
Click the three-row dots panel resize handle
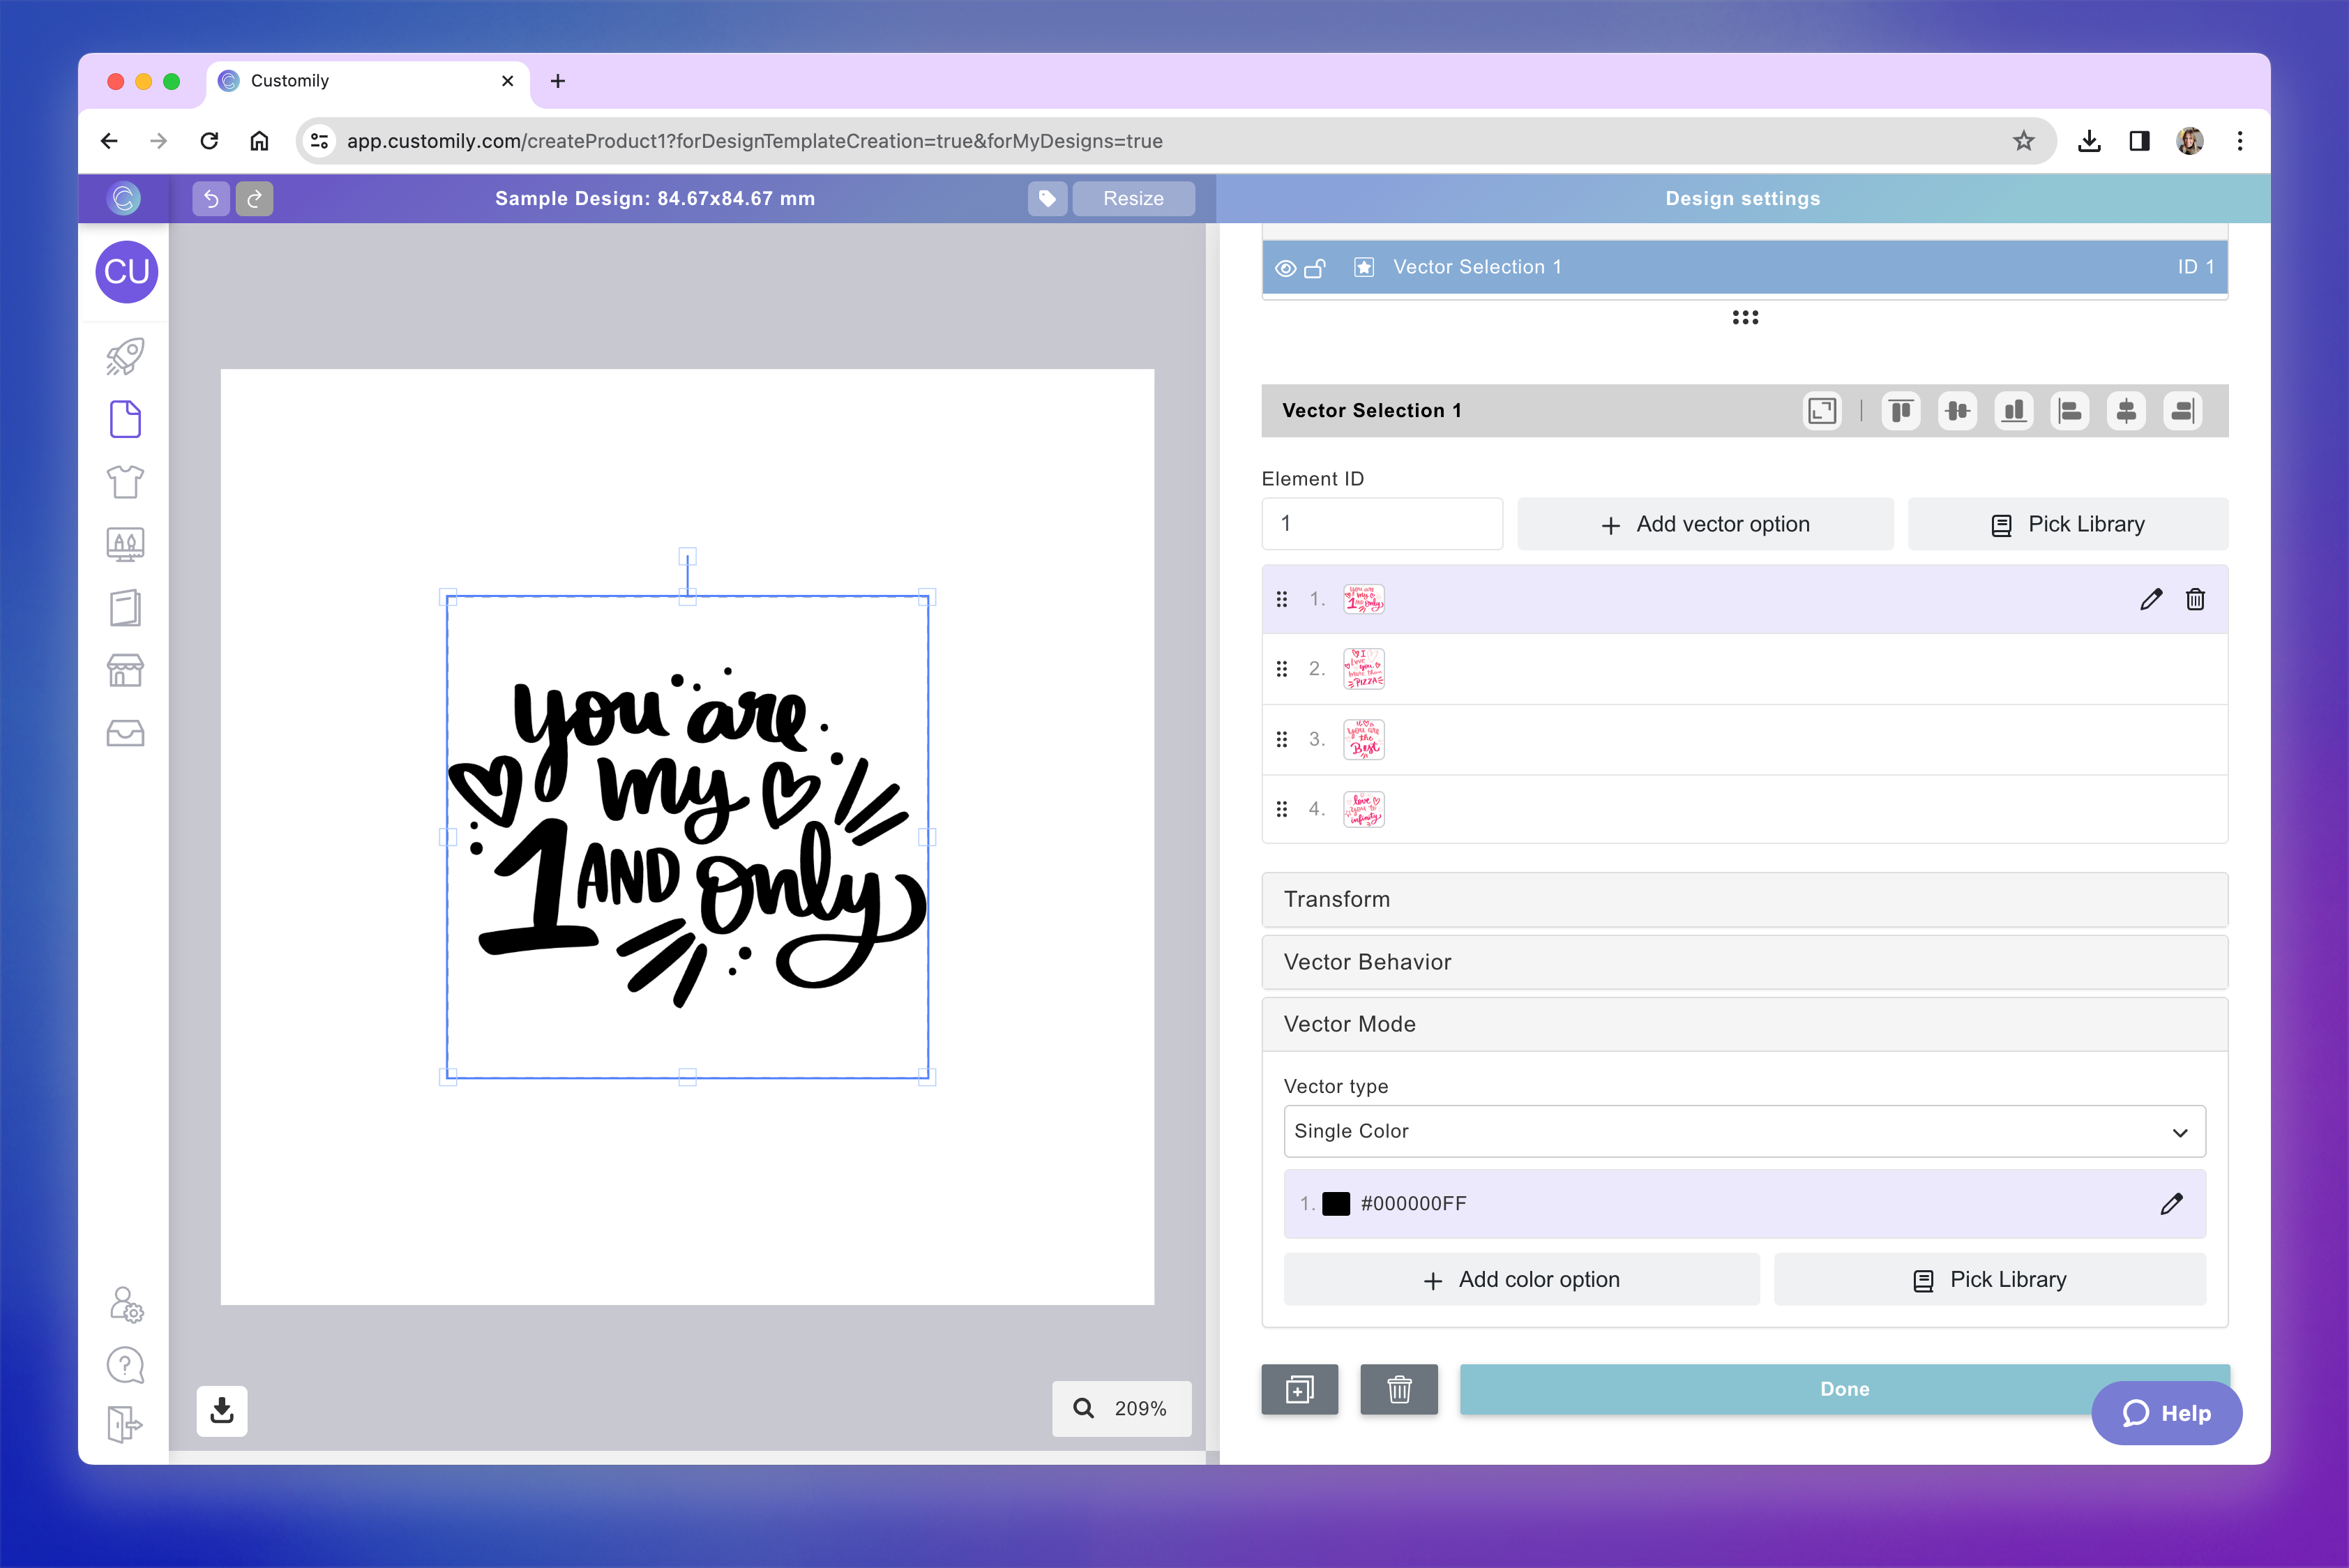pyautogui.click(x=1745, y=317)
